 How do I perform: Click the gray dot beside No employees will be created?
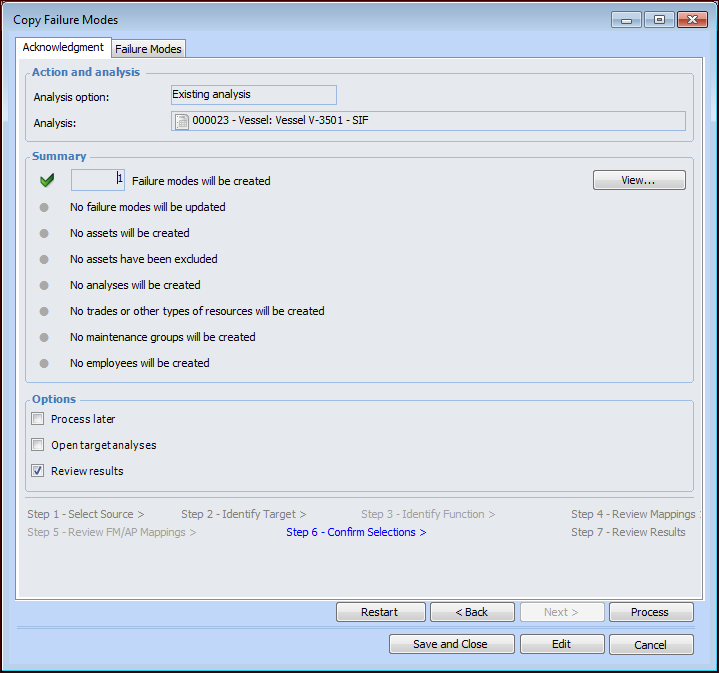pos(44,363)
